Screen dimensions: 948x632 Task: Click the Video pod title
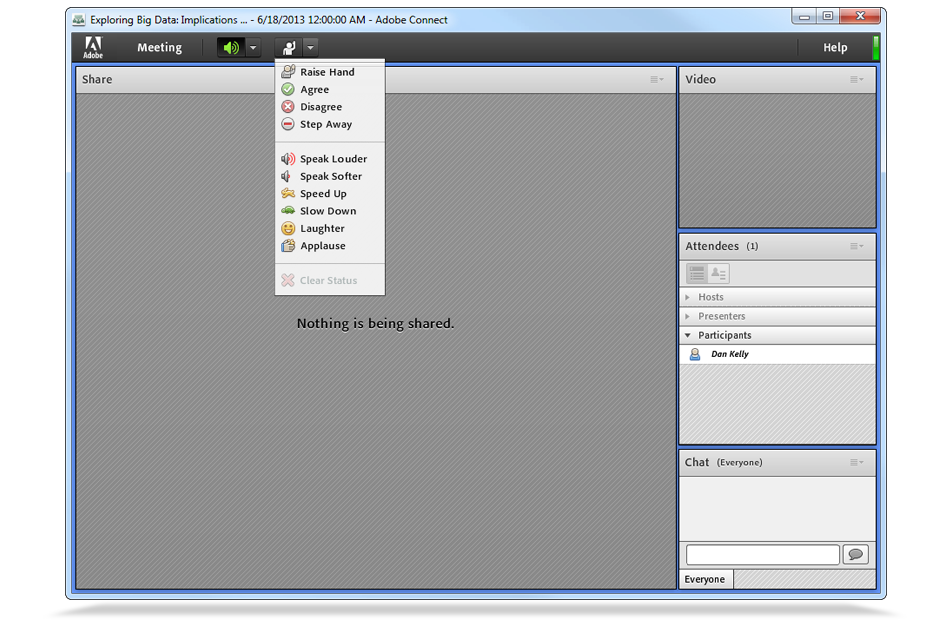[x=701, y=79]
